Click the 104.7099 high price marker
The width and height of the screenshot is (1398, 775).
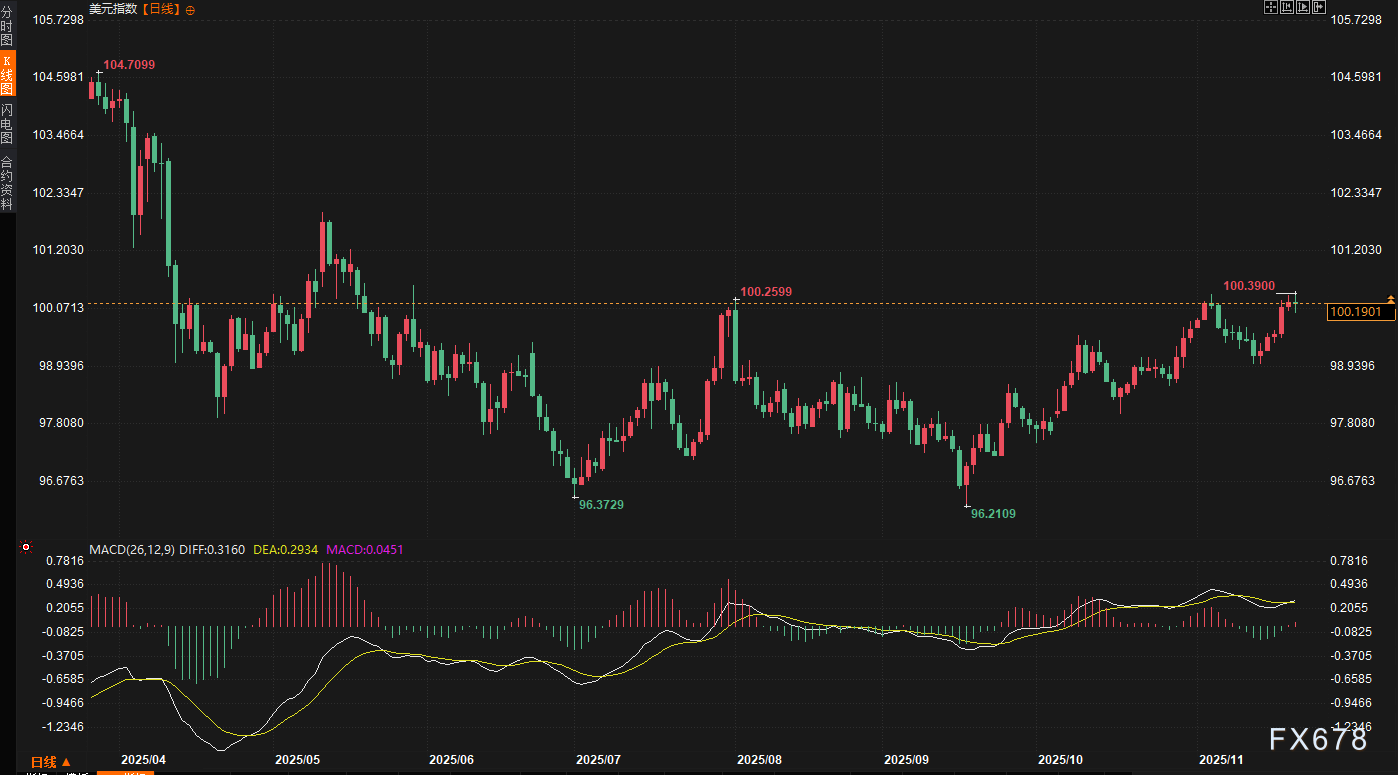pyautogui.click(x=129, y=64)
